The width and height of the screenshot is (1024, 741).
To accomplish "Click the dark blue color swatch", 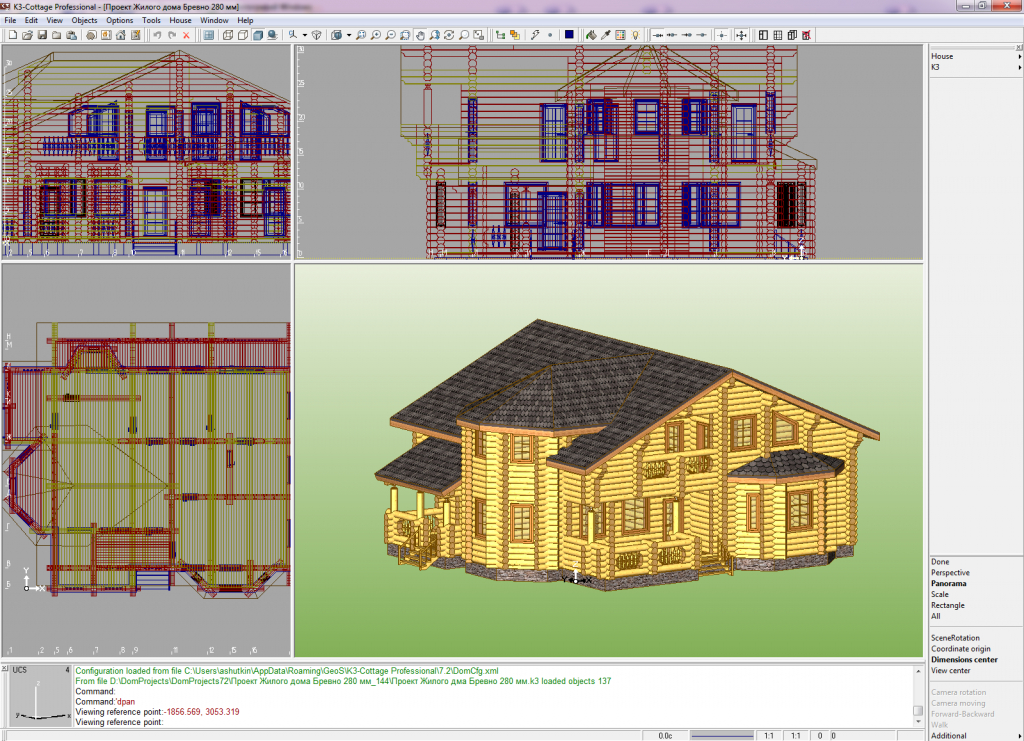I will pyautogui.click(x=569, y=35).
